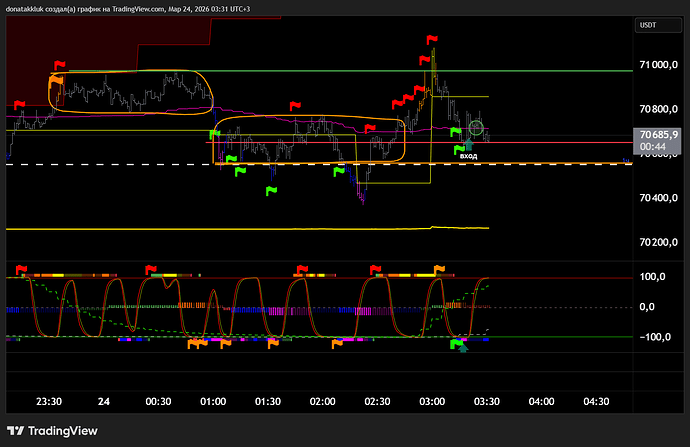Click the 100,0 oscillator scale label

tap(654, 278)
